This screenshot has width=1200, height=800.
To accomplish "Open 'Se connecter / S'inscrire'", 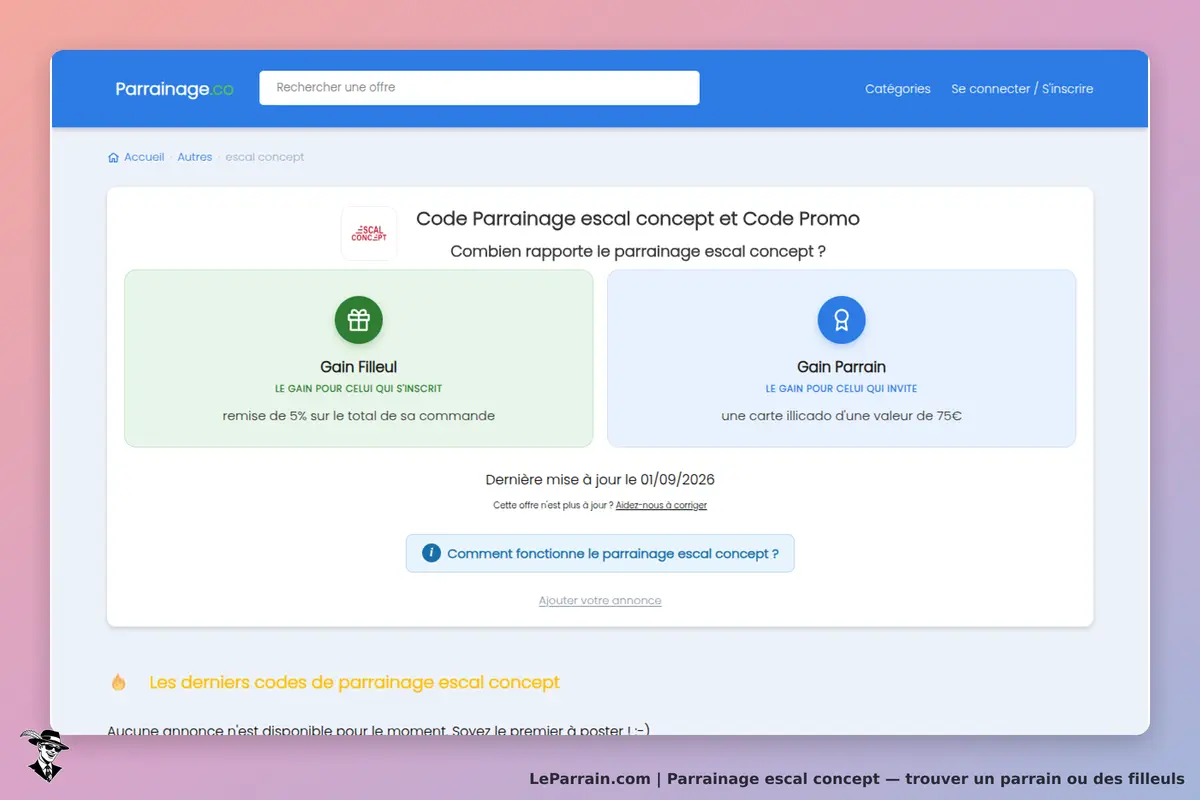I will click(1022, 89).
